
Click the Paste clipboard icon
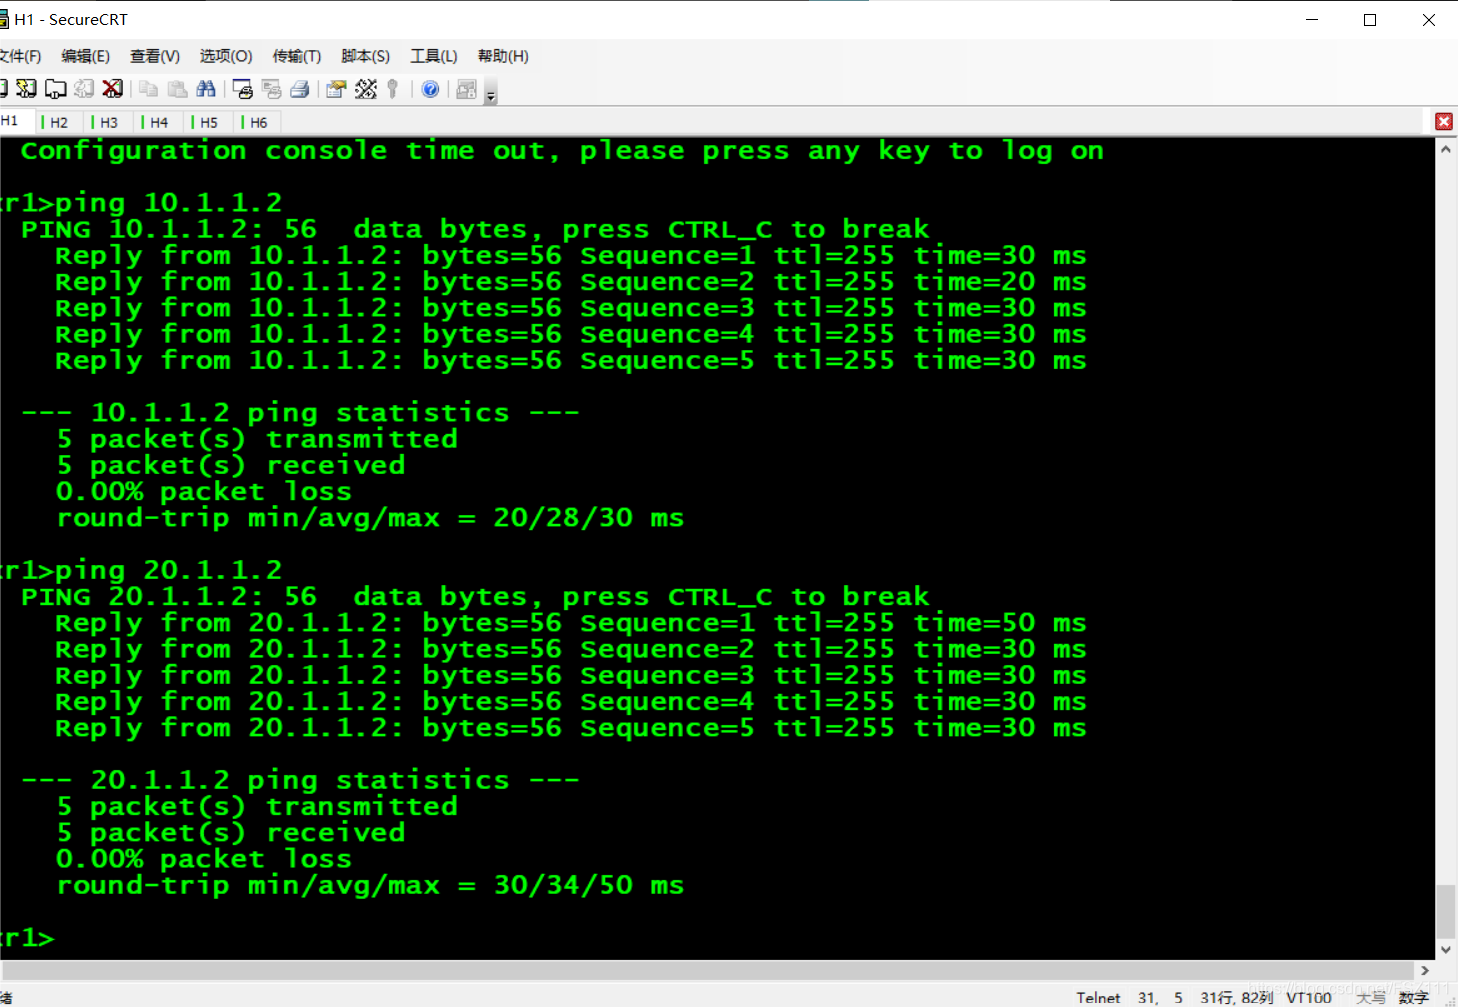tap(178, 89)
